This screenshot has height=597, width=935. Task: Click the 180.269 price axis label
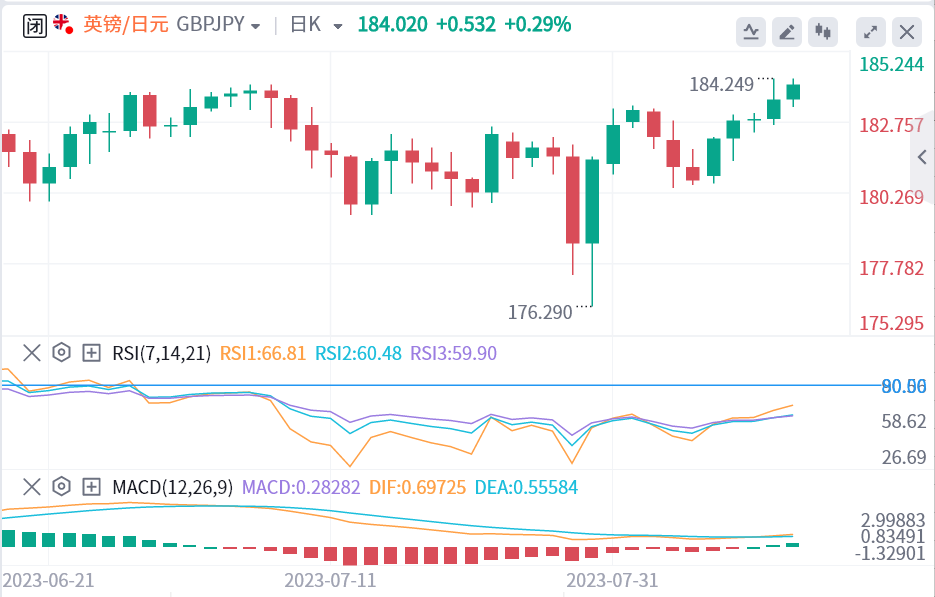coord(891,197)
